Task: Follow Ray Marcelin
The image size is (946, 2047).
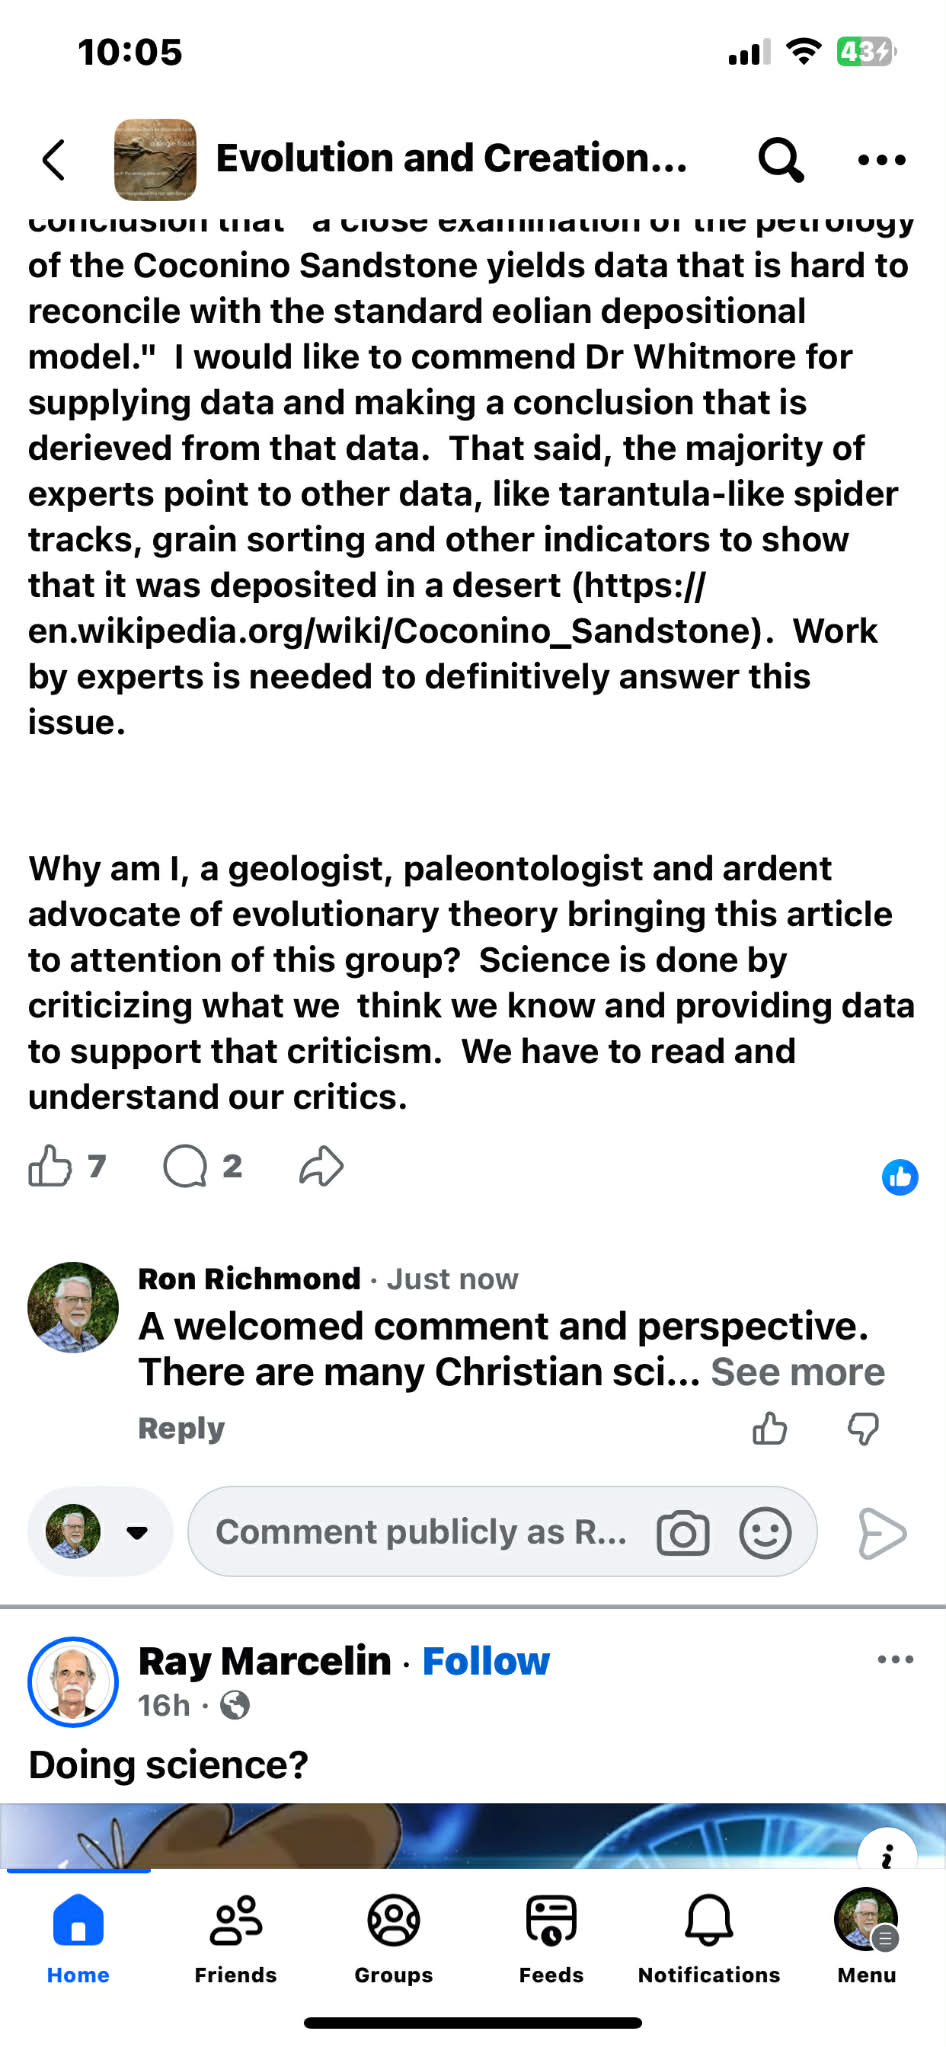Action: pos(486,1661)
